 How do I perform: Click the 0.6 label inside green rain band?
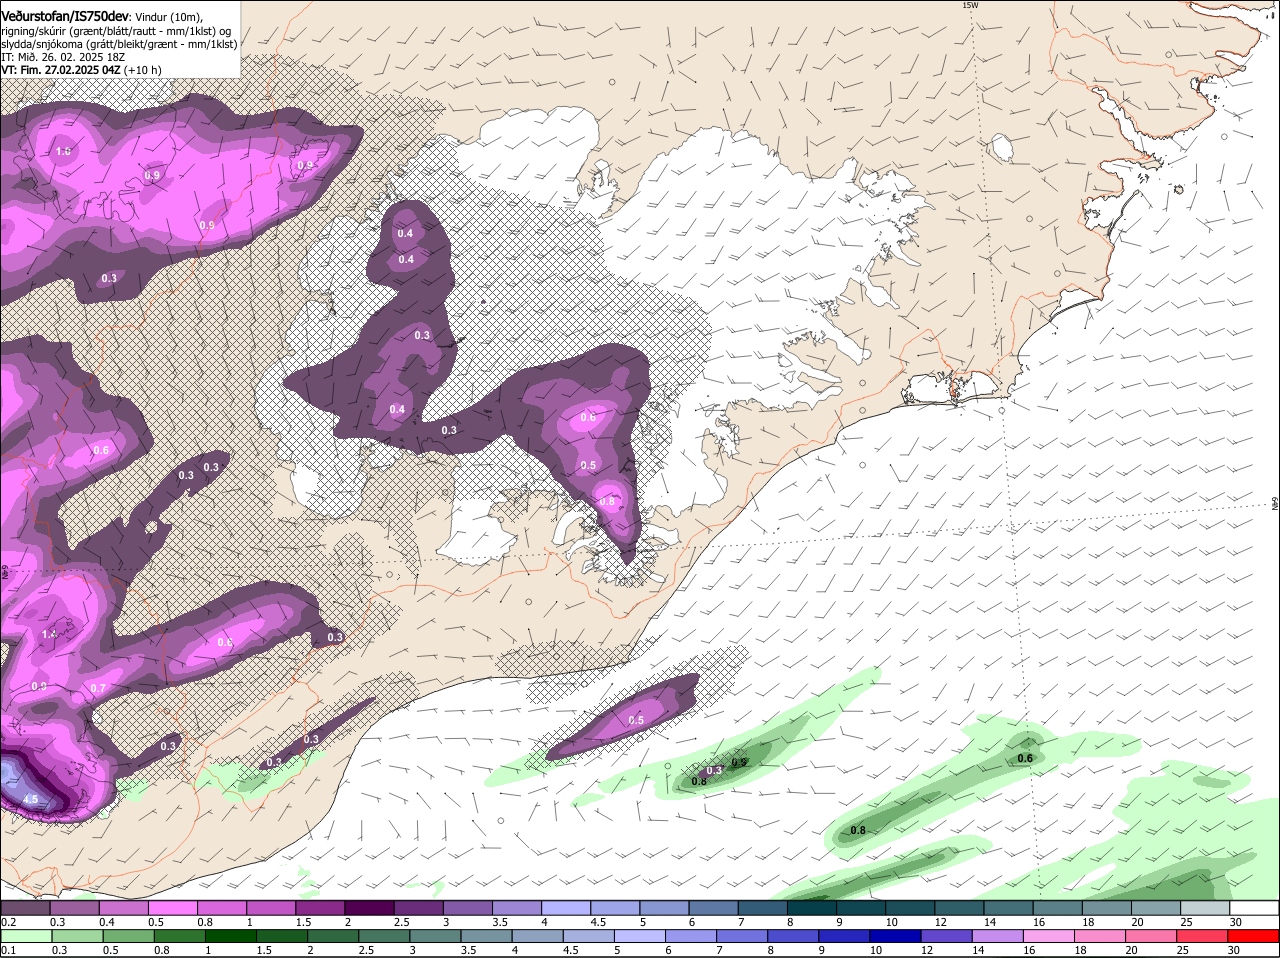pyautogui.click(x=1025, y=758)
